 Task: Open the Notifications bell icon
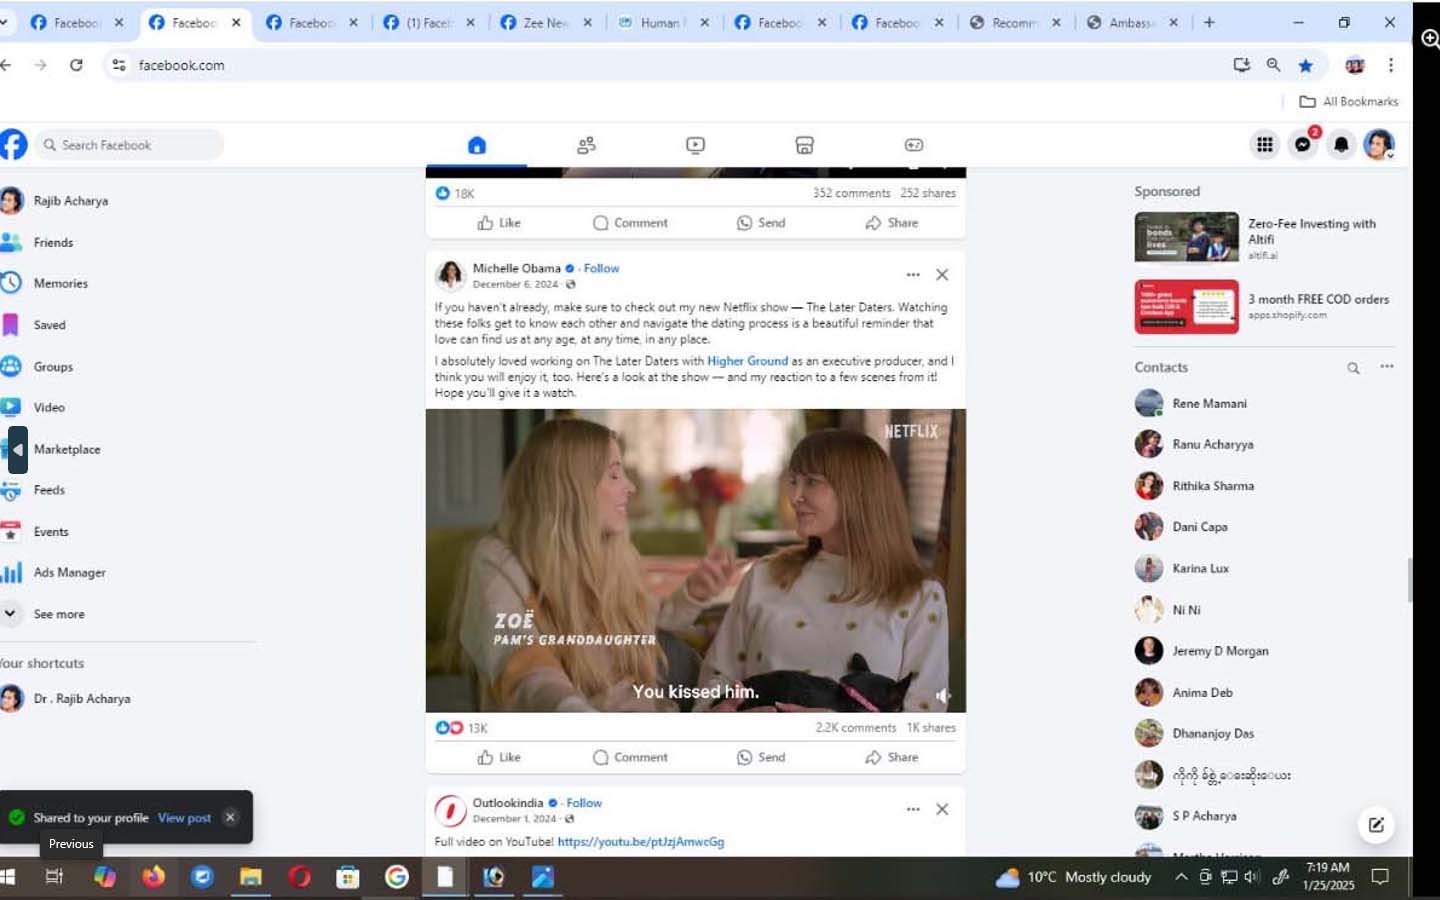pos(1341,145)
